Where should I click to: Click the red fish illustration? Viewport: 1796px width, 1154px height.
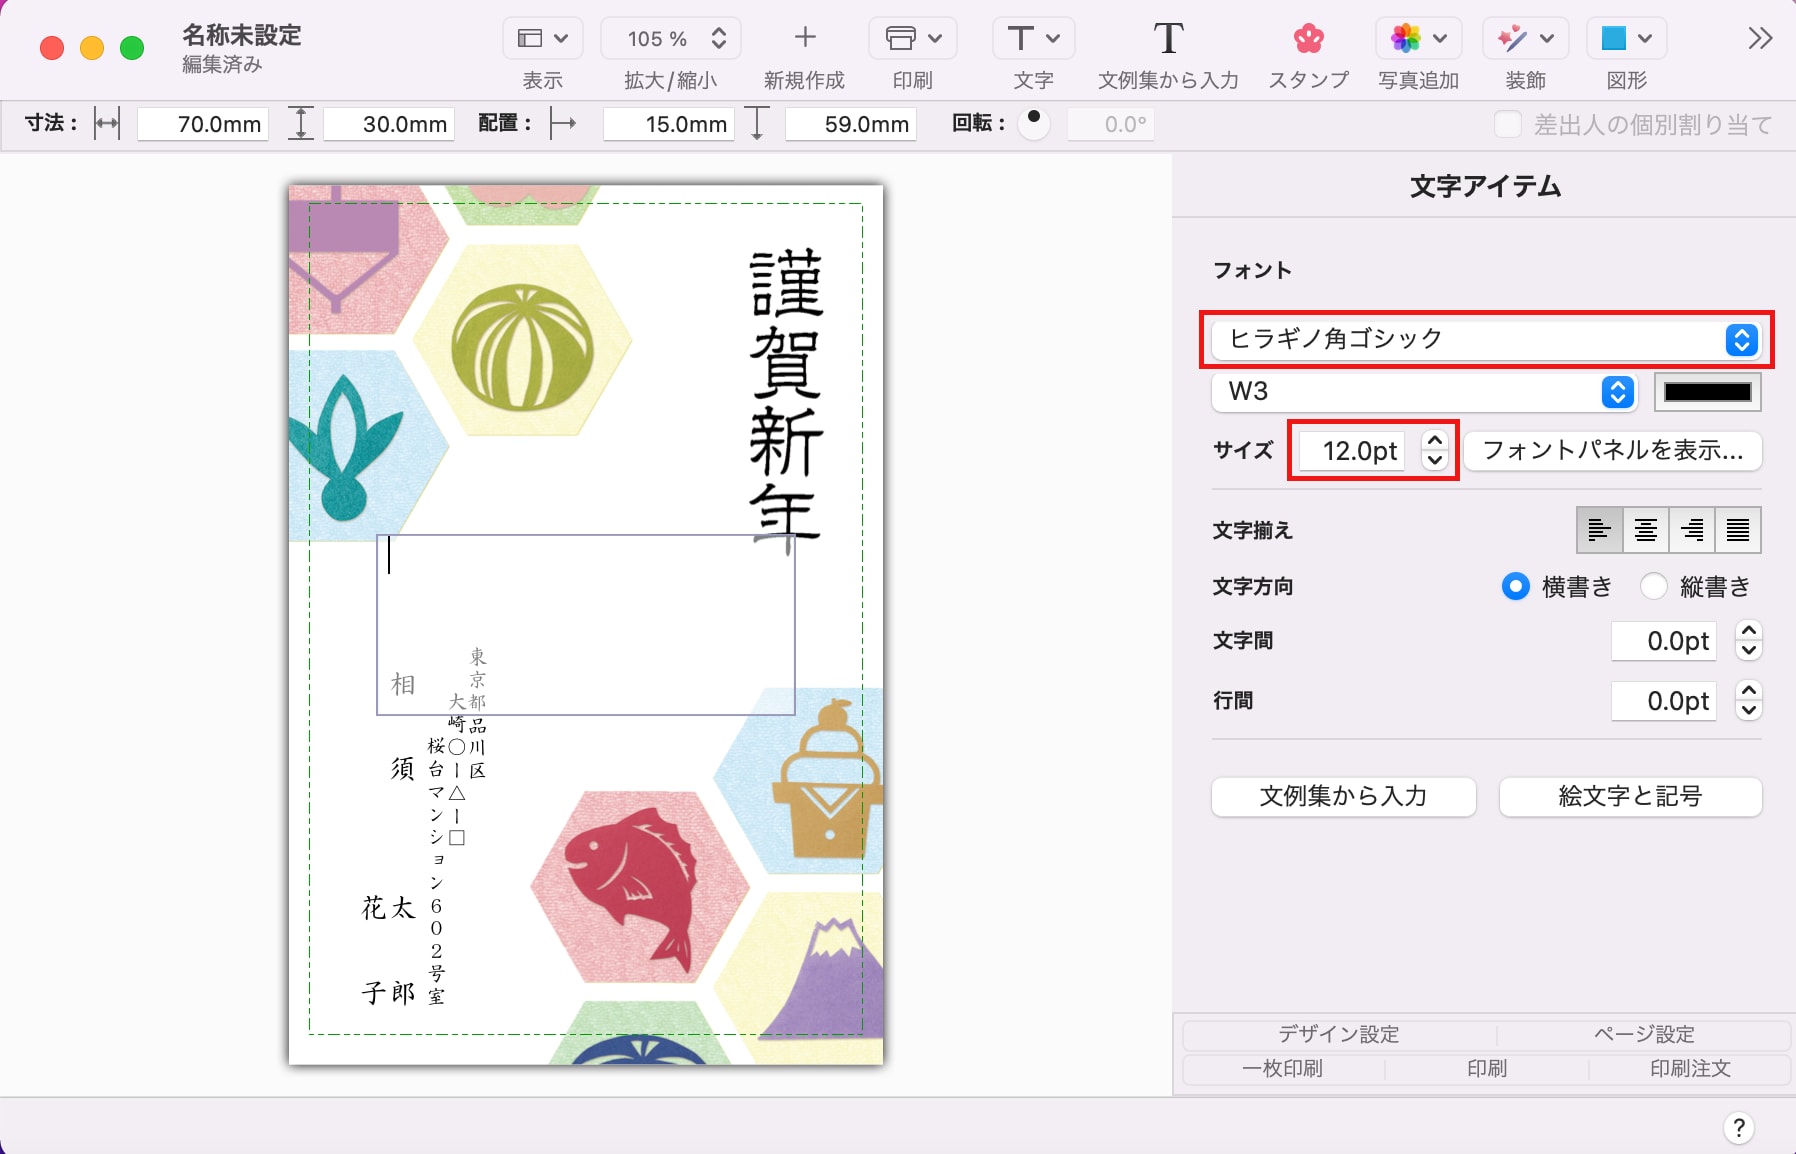pos(632,888)
